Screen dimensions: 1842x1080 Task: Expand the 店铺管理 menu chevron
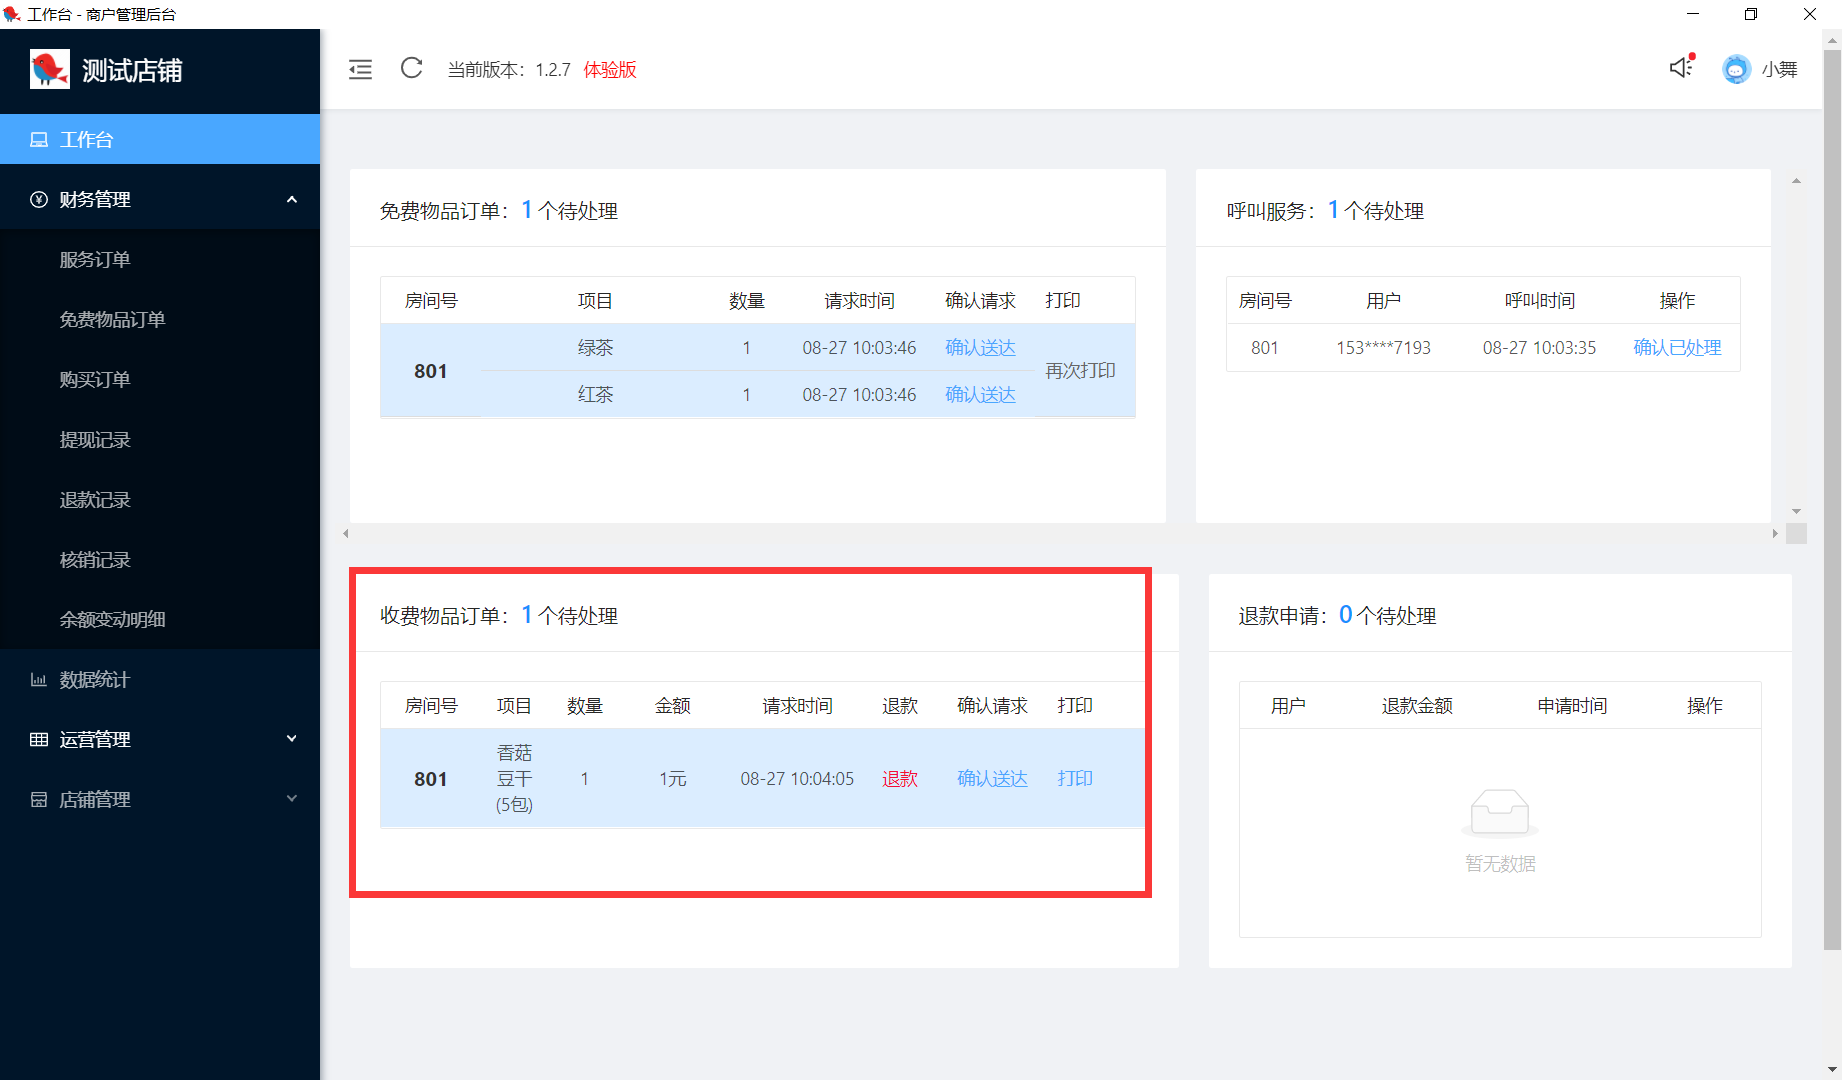(x=292, y=799)
